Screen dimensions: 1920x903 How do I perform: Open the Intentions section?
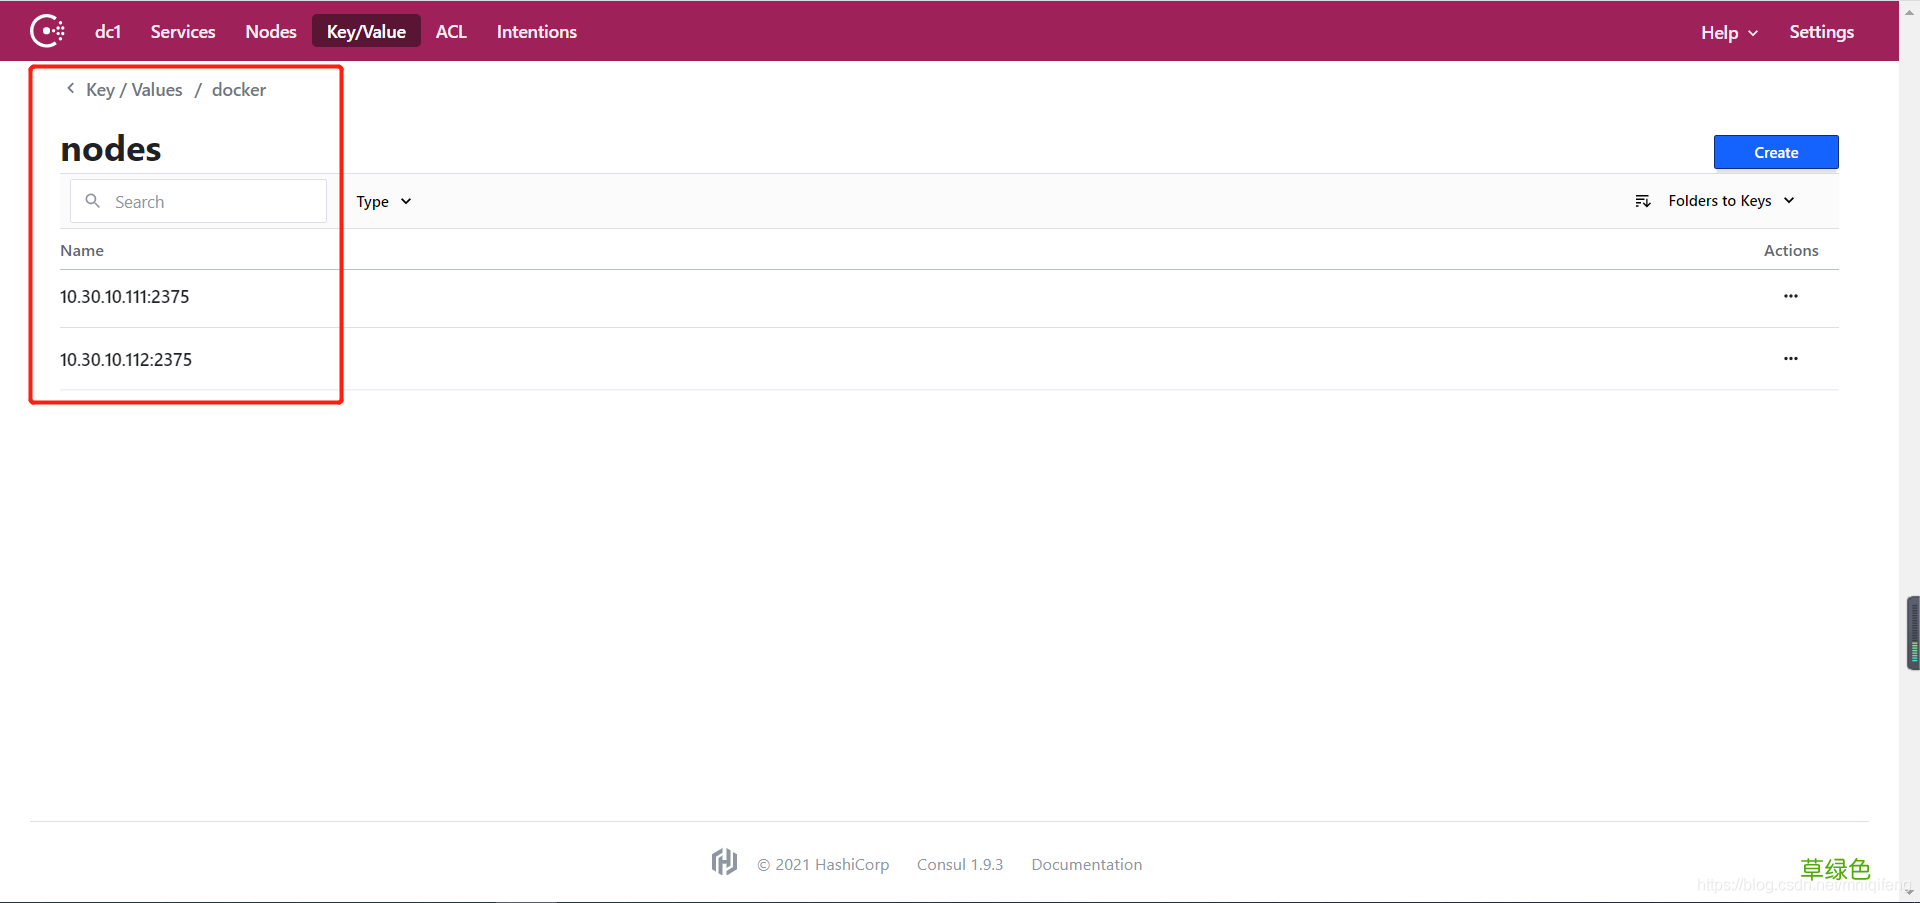coord(536,31)
